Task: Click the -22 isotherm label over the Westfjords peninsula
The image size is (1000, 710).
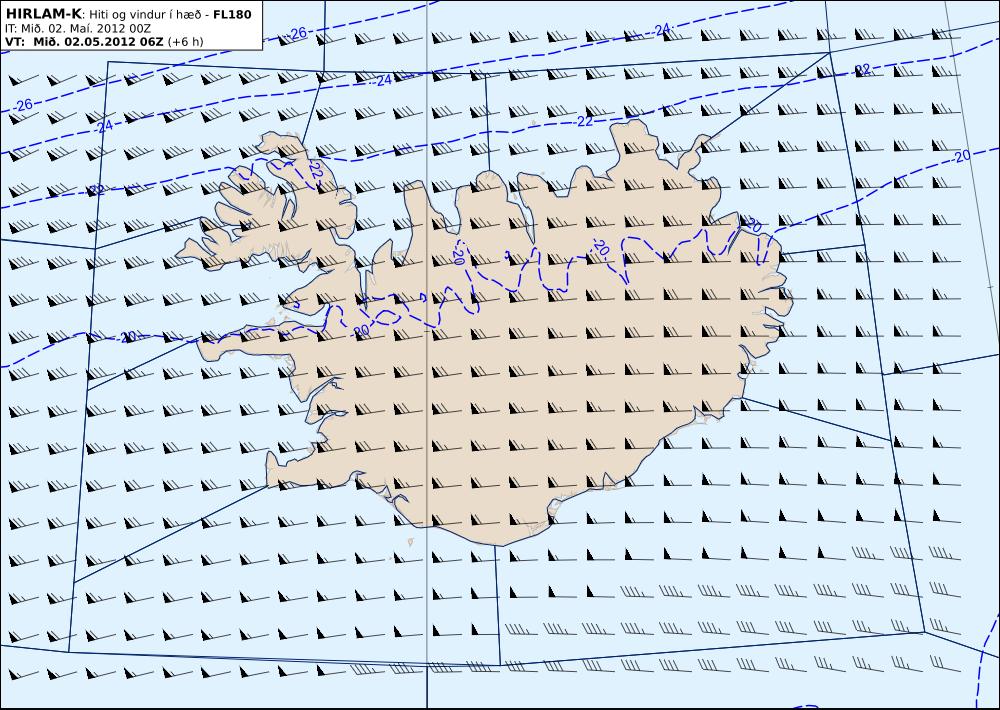Action: [314, 170]
